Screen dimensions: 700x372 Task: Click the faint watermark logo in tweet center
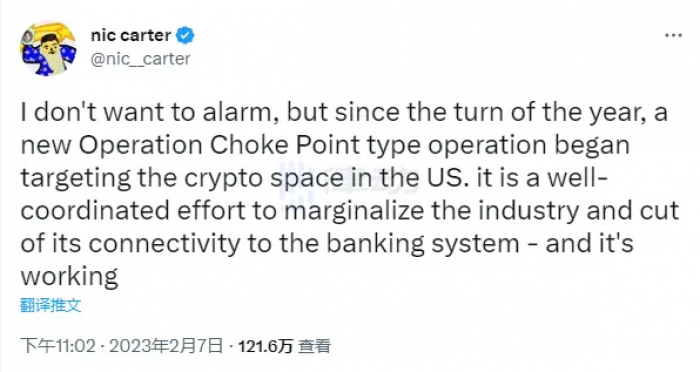point(348,179)
